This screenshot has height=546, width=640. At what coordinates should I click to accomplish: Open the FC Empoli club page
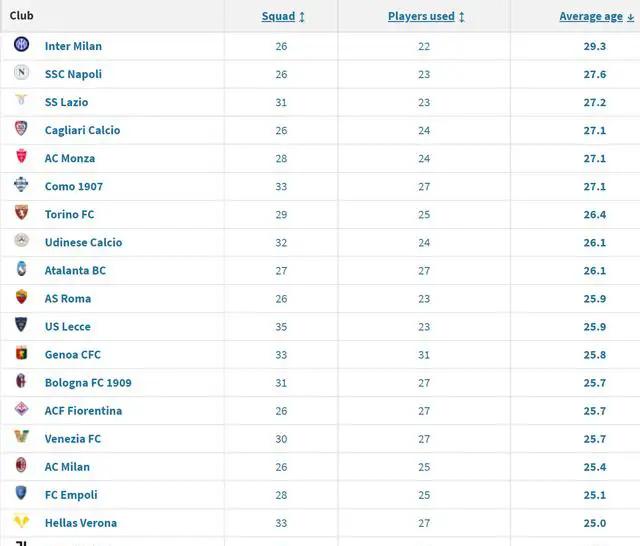click(x=71, y=495)
